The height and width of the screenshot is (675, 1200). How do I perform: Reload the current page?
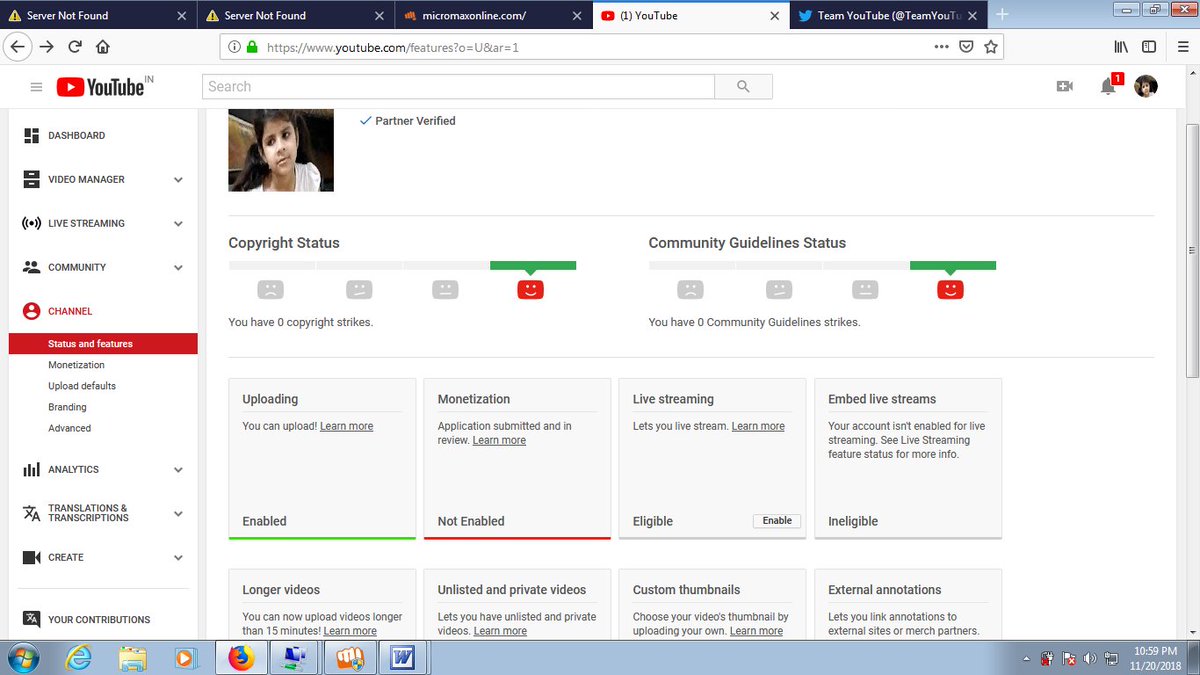[x=75, y=46]
